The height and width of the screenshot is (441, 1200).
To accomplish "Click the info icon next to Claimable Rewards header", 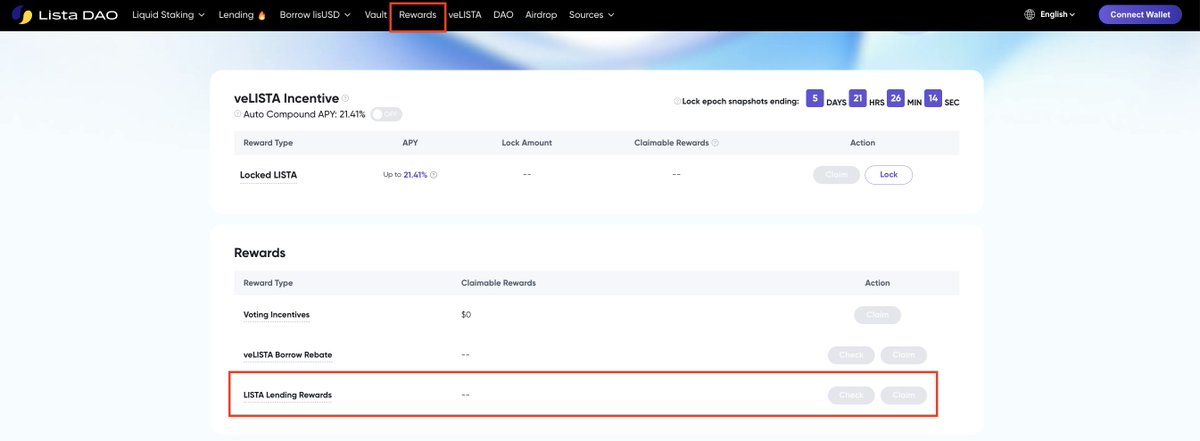I will [x=715, y=143].
